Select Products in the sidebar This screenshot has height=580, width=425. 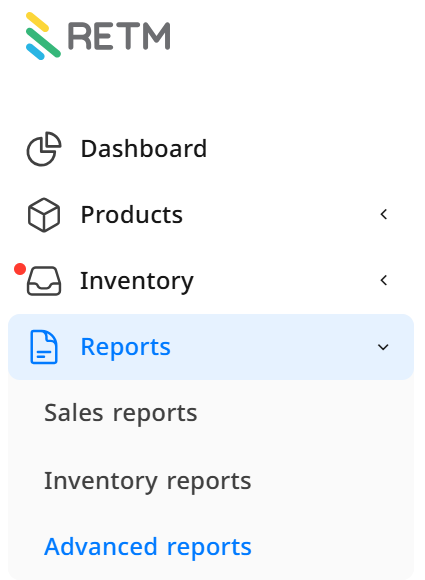pos(211,215)
